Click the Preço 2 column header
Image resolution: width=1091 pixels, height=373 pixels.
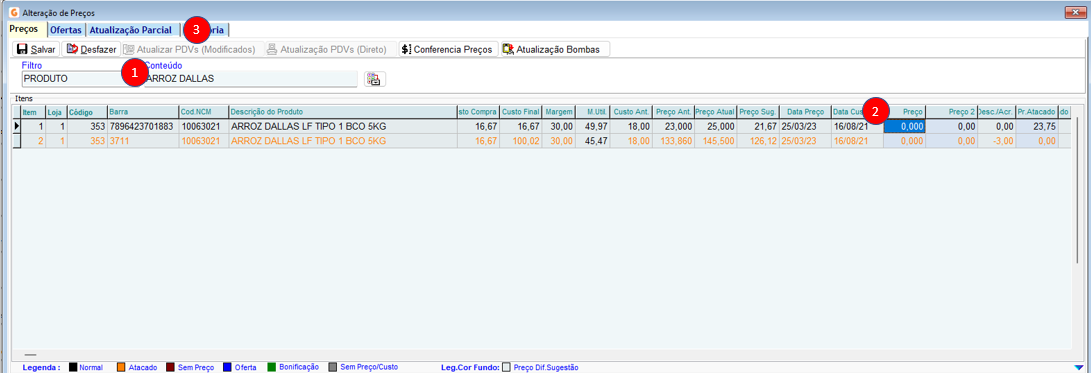click(x=951, y=112)
